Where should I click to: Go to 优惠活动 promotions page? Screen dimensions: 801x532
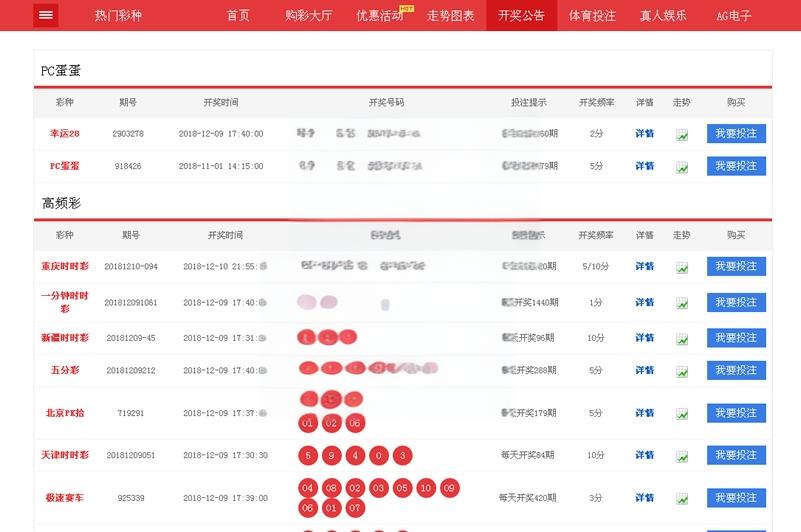point(380,16)
